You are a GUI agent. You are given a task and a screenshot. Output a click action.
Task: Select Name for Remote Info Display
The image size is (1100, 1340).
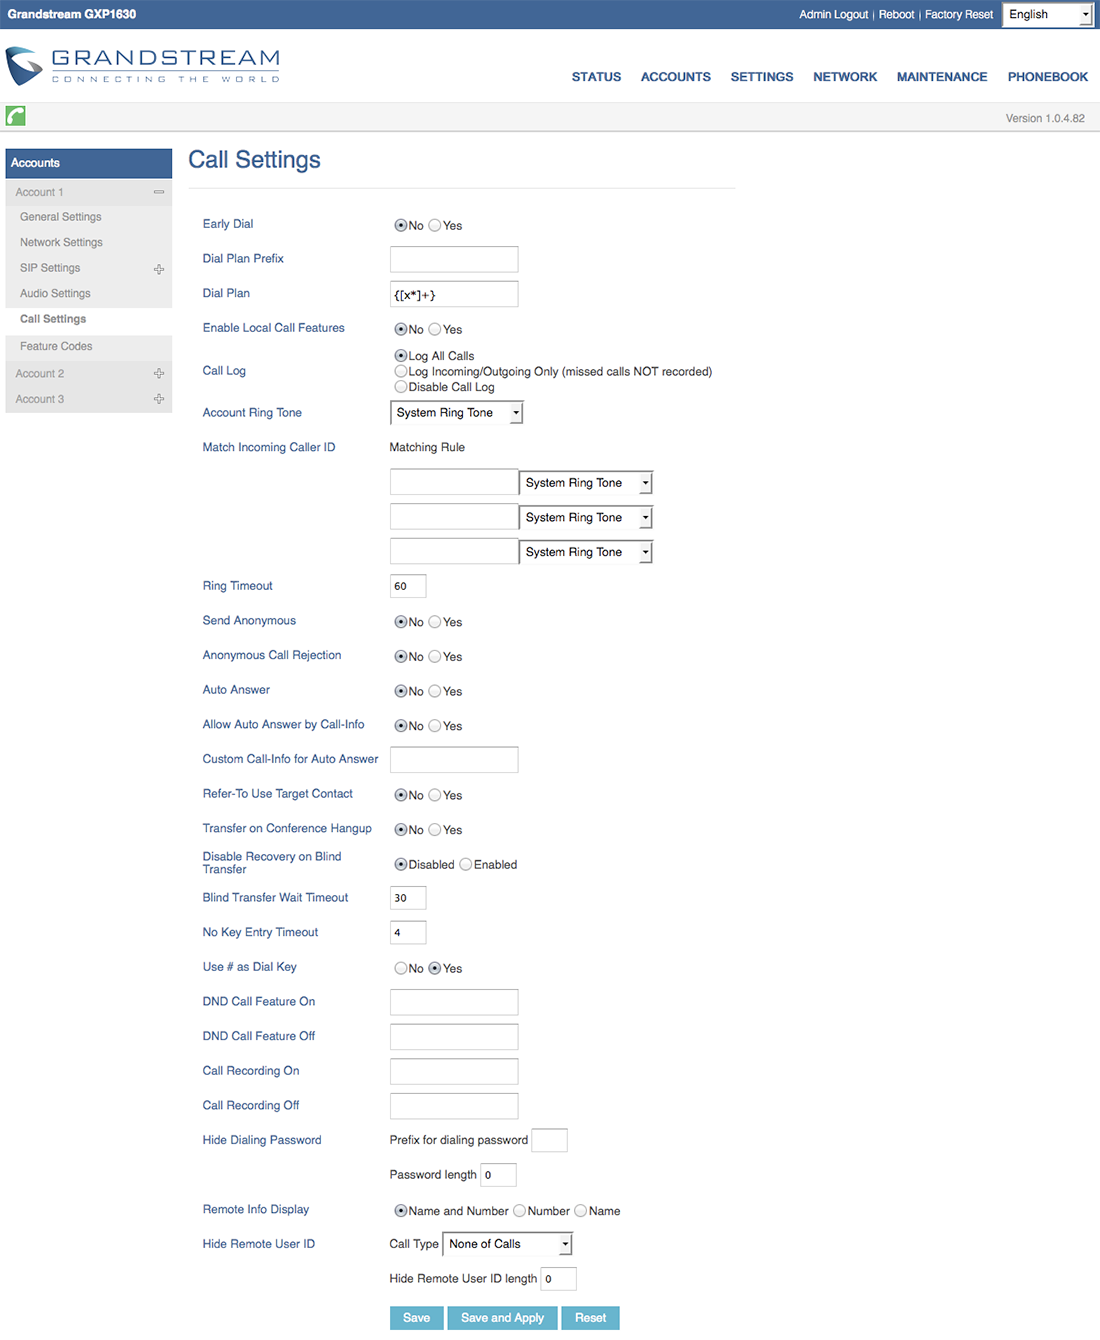(x=581, y=1211)
